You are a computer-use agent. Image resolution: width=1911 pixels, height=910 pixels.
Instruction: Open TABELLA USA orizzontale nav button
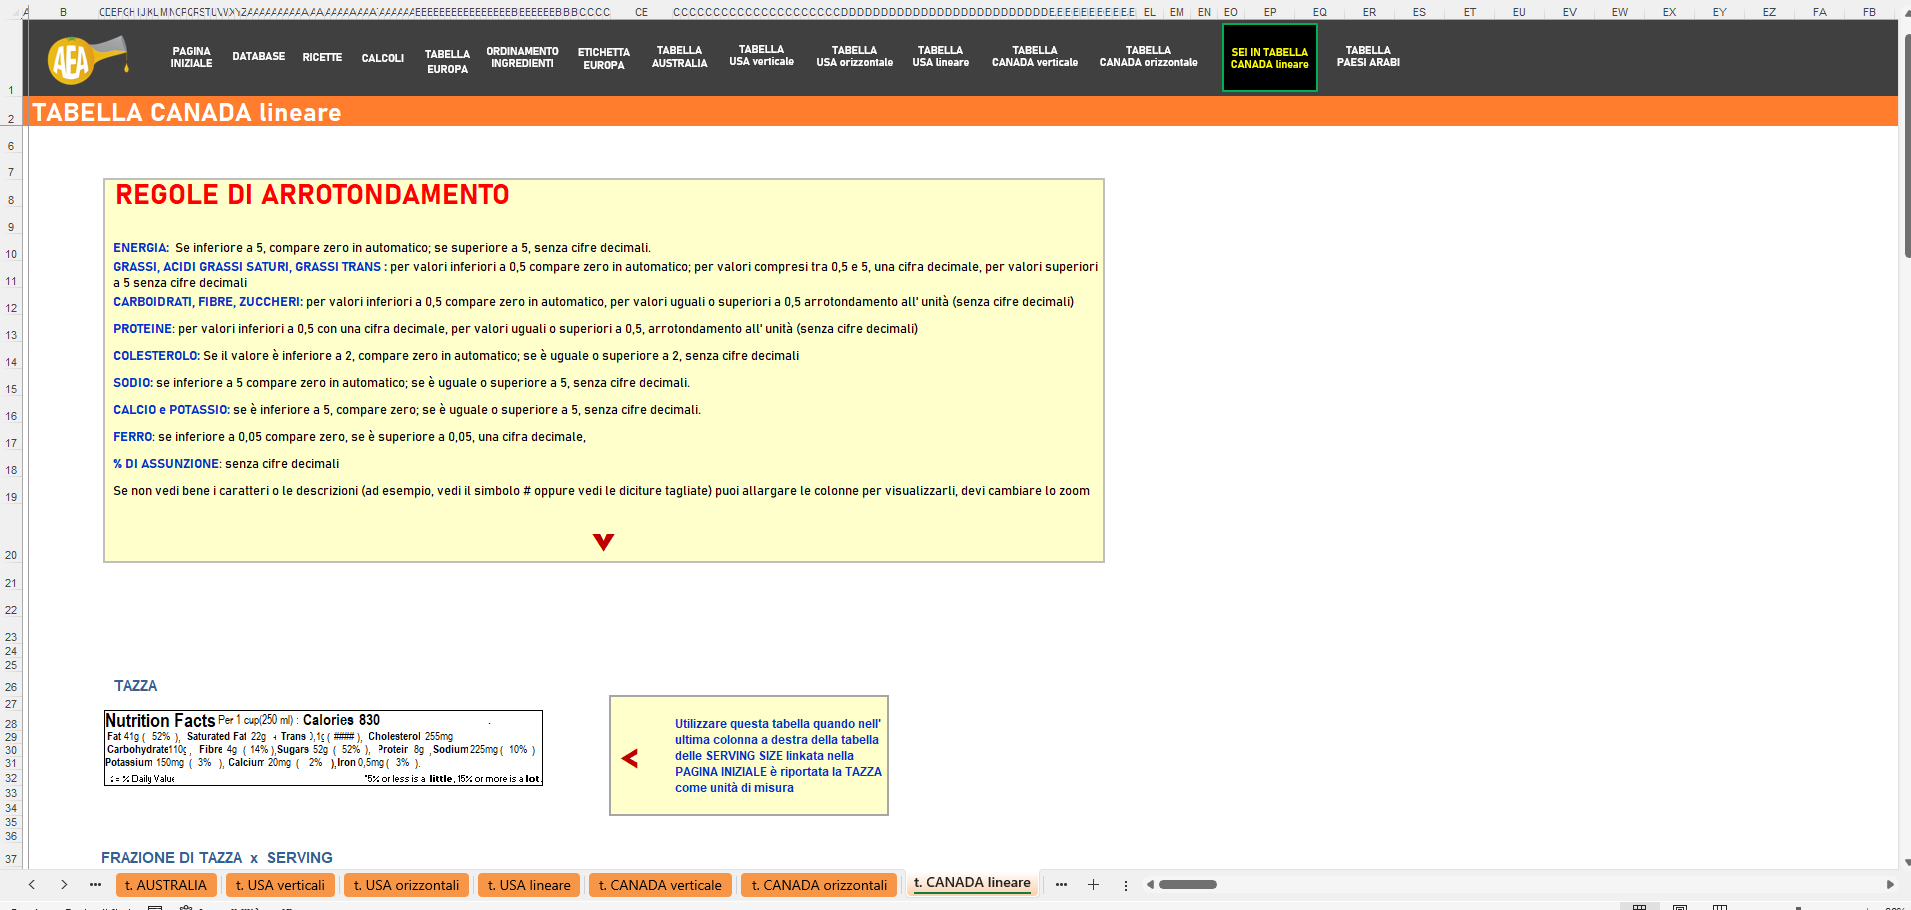pos(855,56)
